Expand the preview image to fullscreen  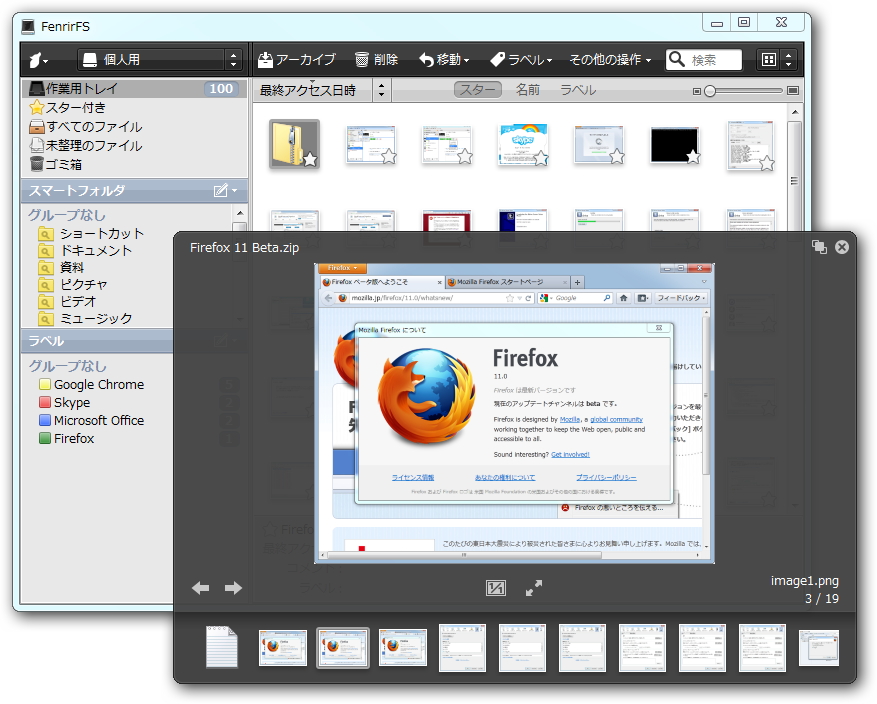534,590
